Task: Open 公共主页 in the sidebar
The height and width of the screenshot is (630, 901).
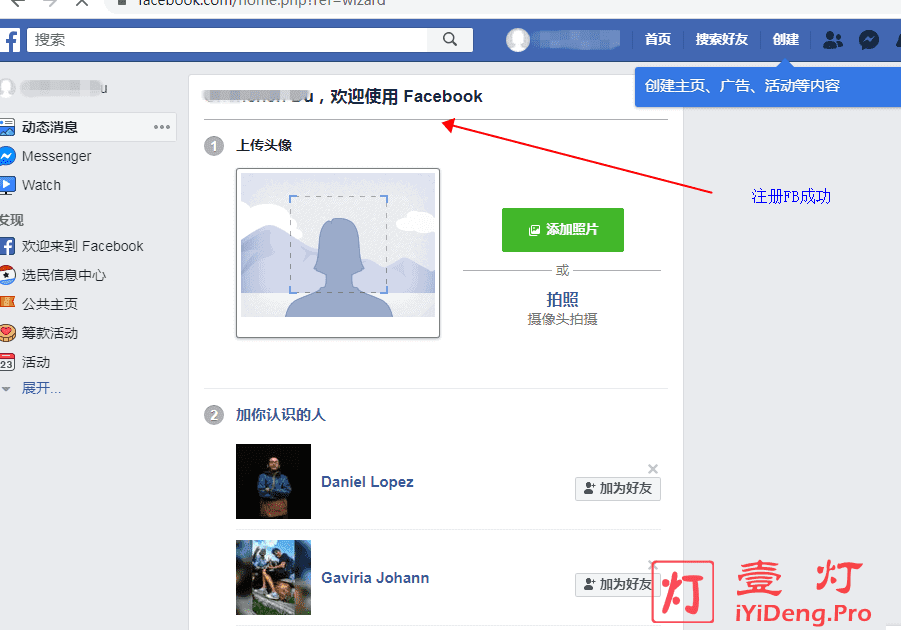Action: [x=49, y=304]
